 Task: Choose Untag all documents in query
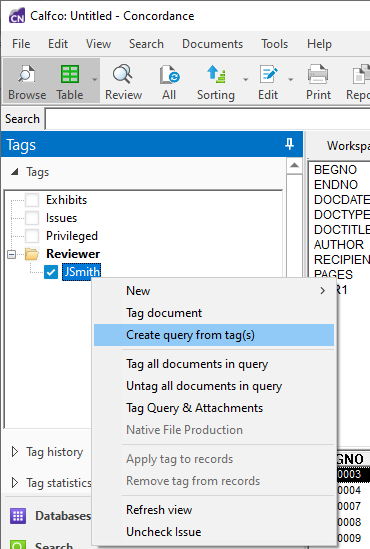pos(214,386)
